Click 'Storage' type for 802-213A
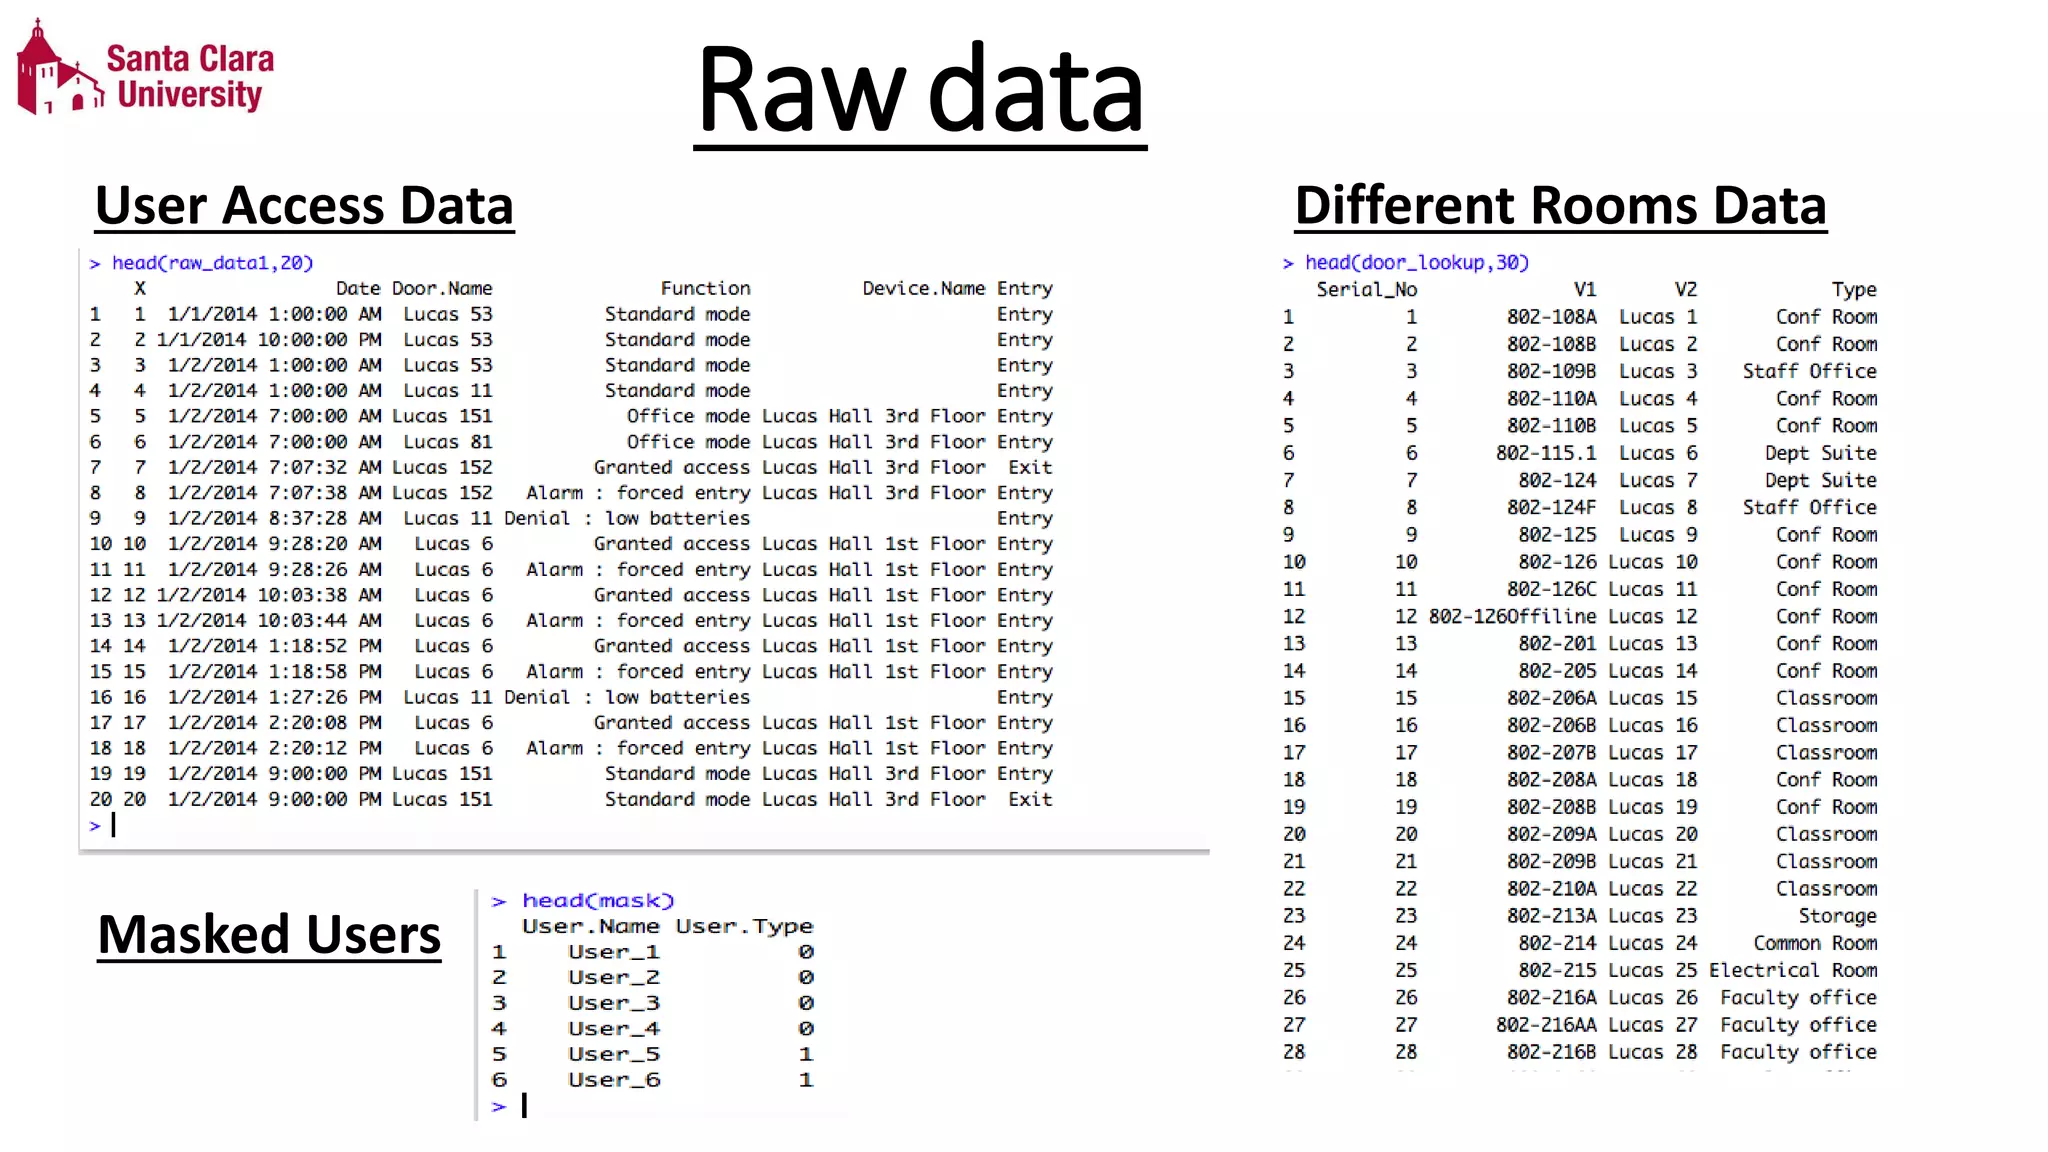This screenshot has height=1152, width=2048. pyautogui.click(x=1838, y=916)
